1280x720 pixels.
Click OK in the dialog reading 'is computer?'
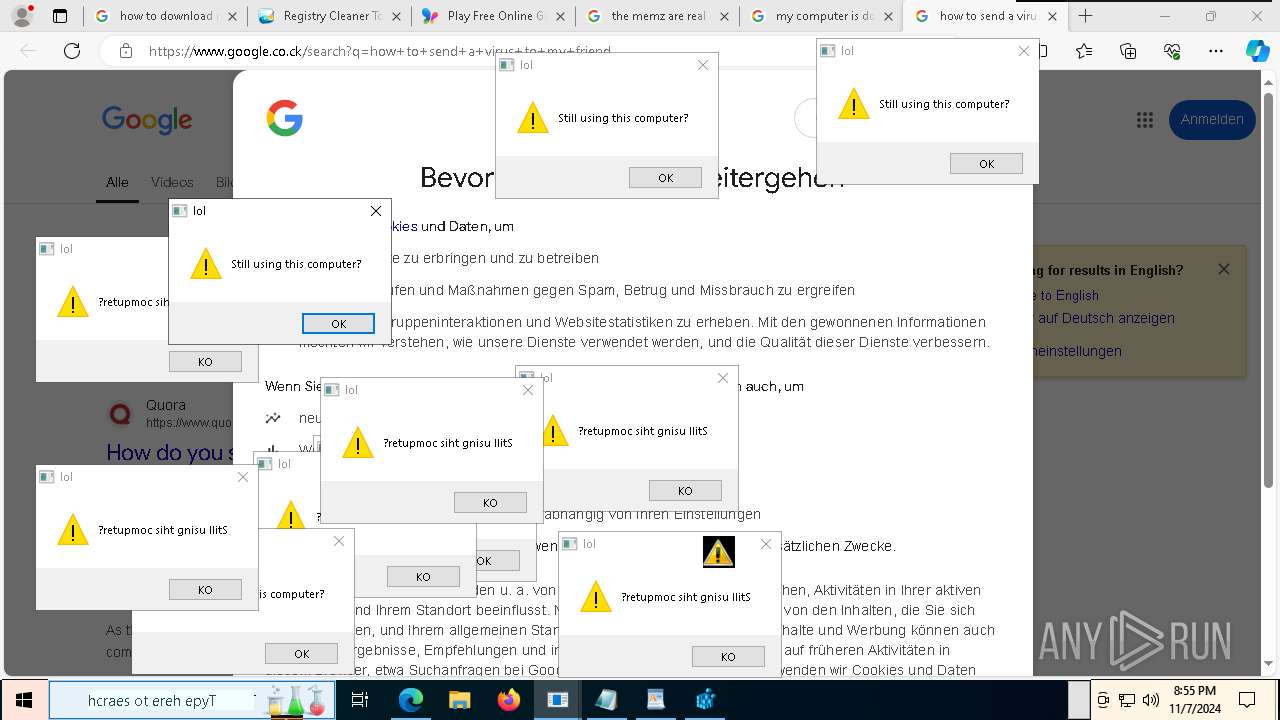[301, 654]
